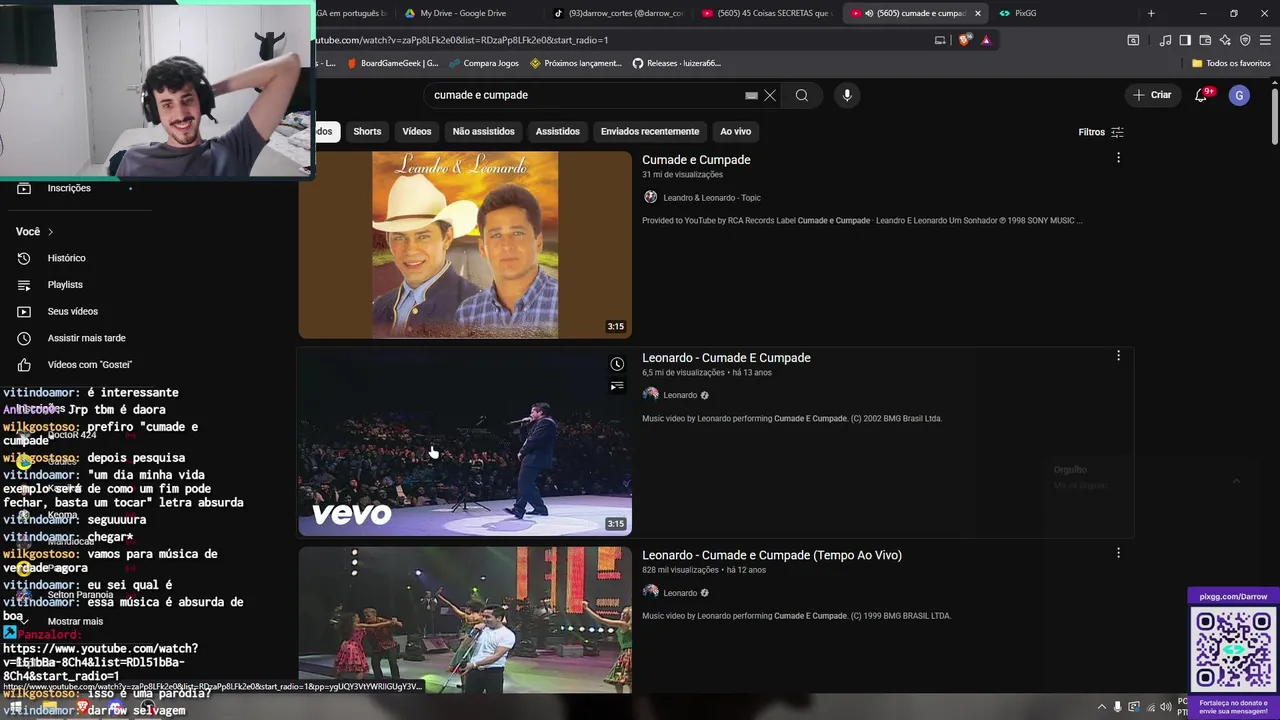Open Leandro & Leonardo - Topic channel

point(712,198)
